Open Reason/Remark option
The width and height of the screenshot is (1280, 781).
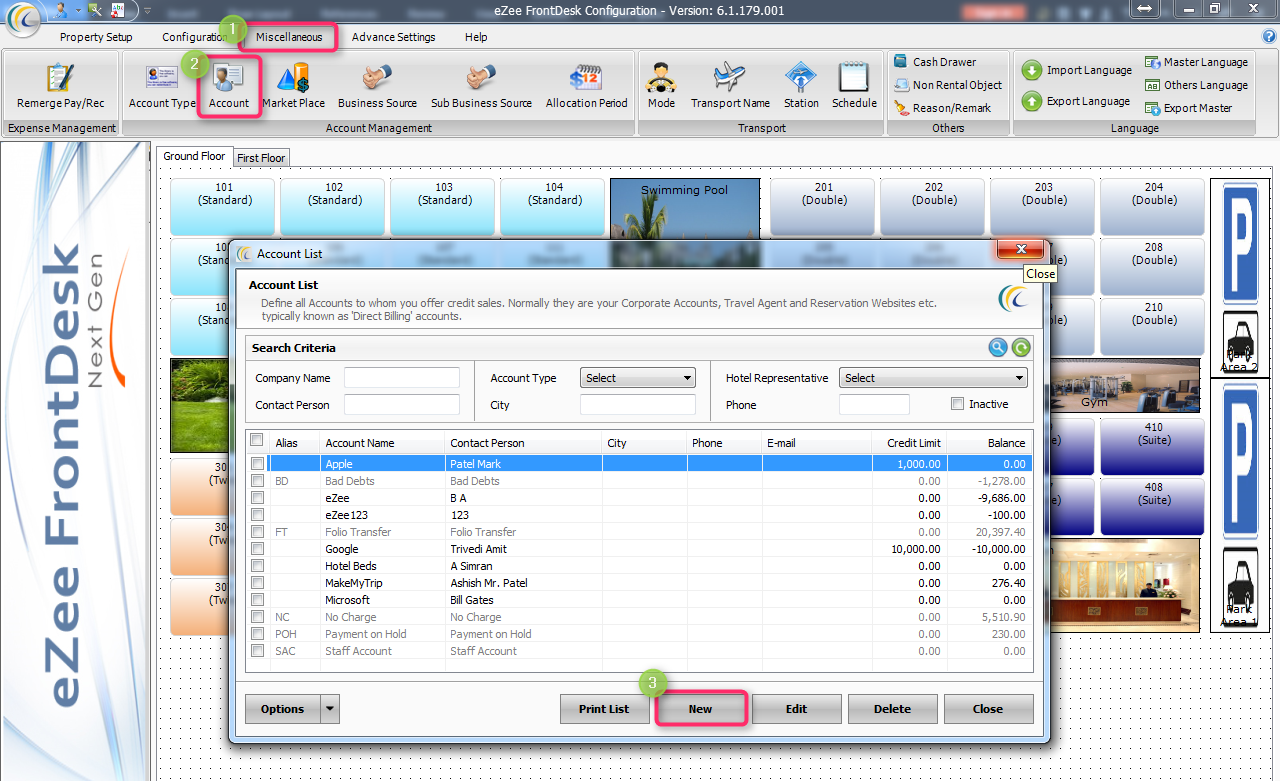pos(942,108)
